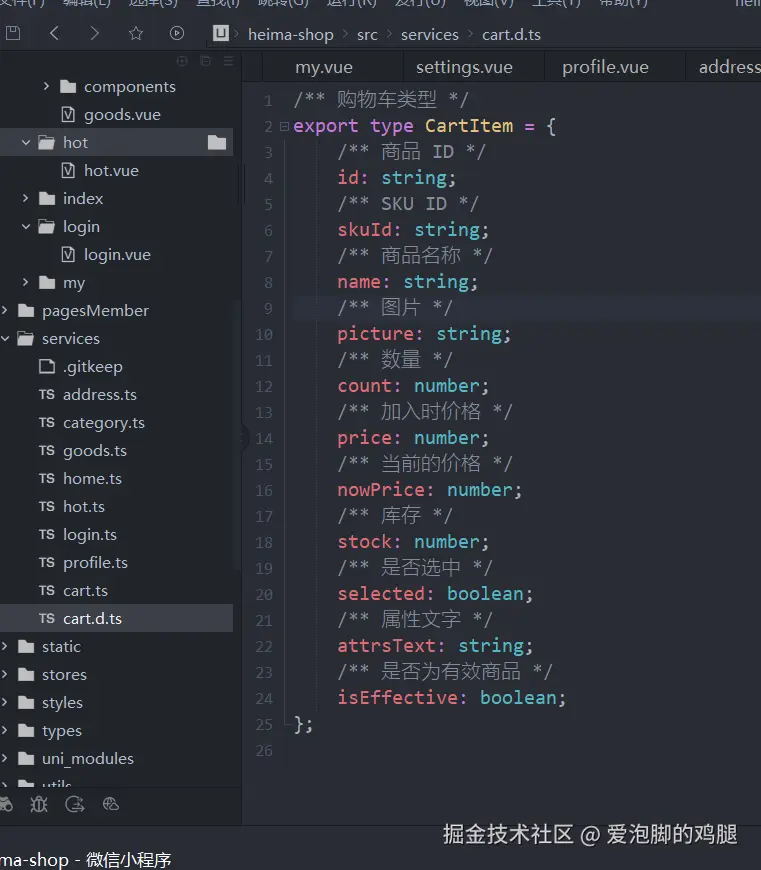Expand the index folder
The width and height of the screenshot is (761, 870).
coord(25,198)
